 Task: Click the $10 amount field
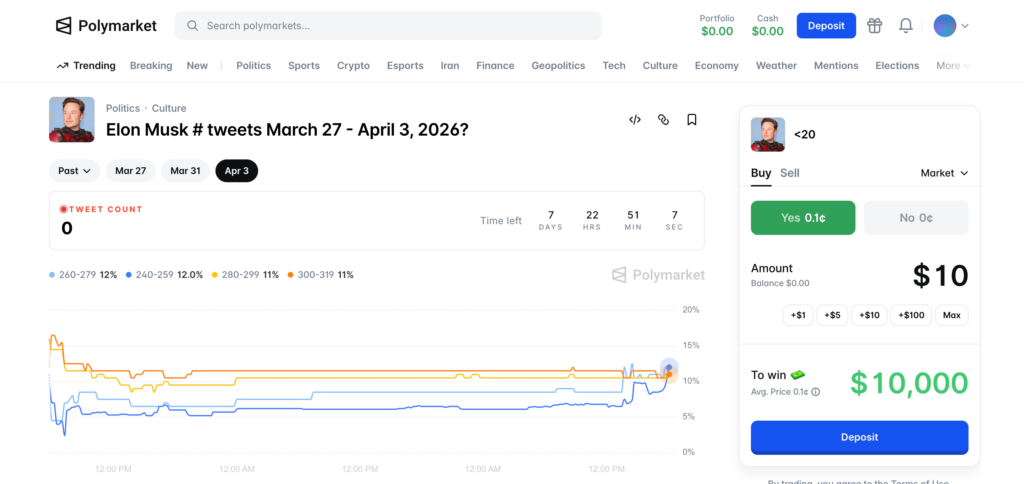click(x=940, y=276)
